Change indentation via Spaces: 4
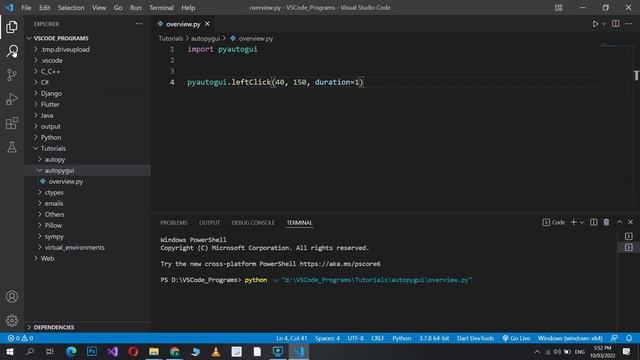Viewport: 640px width, 360px height. [x=327, y=338]
